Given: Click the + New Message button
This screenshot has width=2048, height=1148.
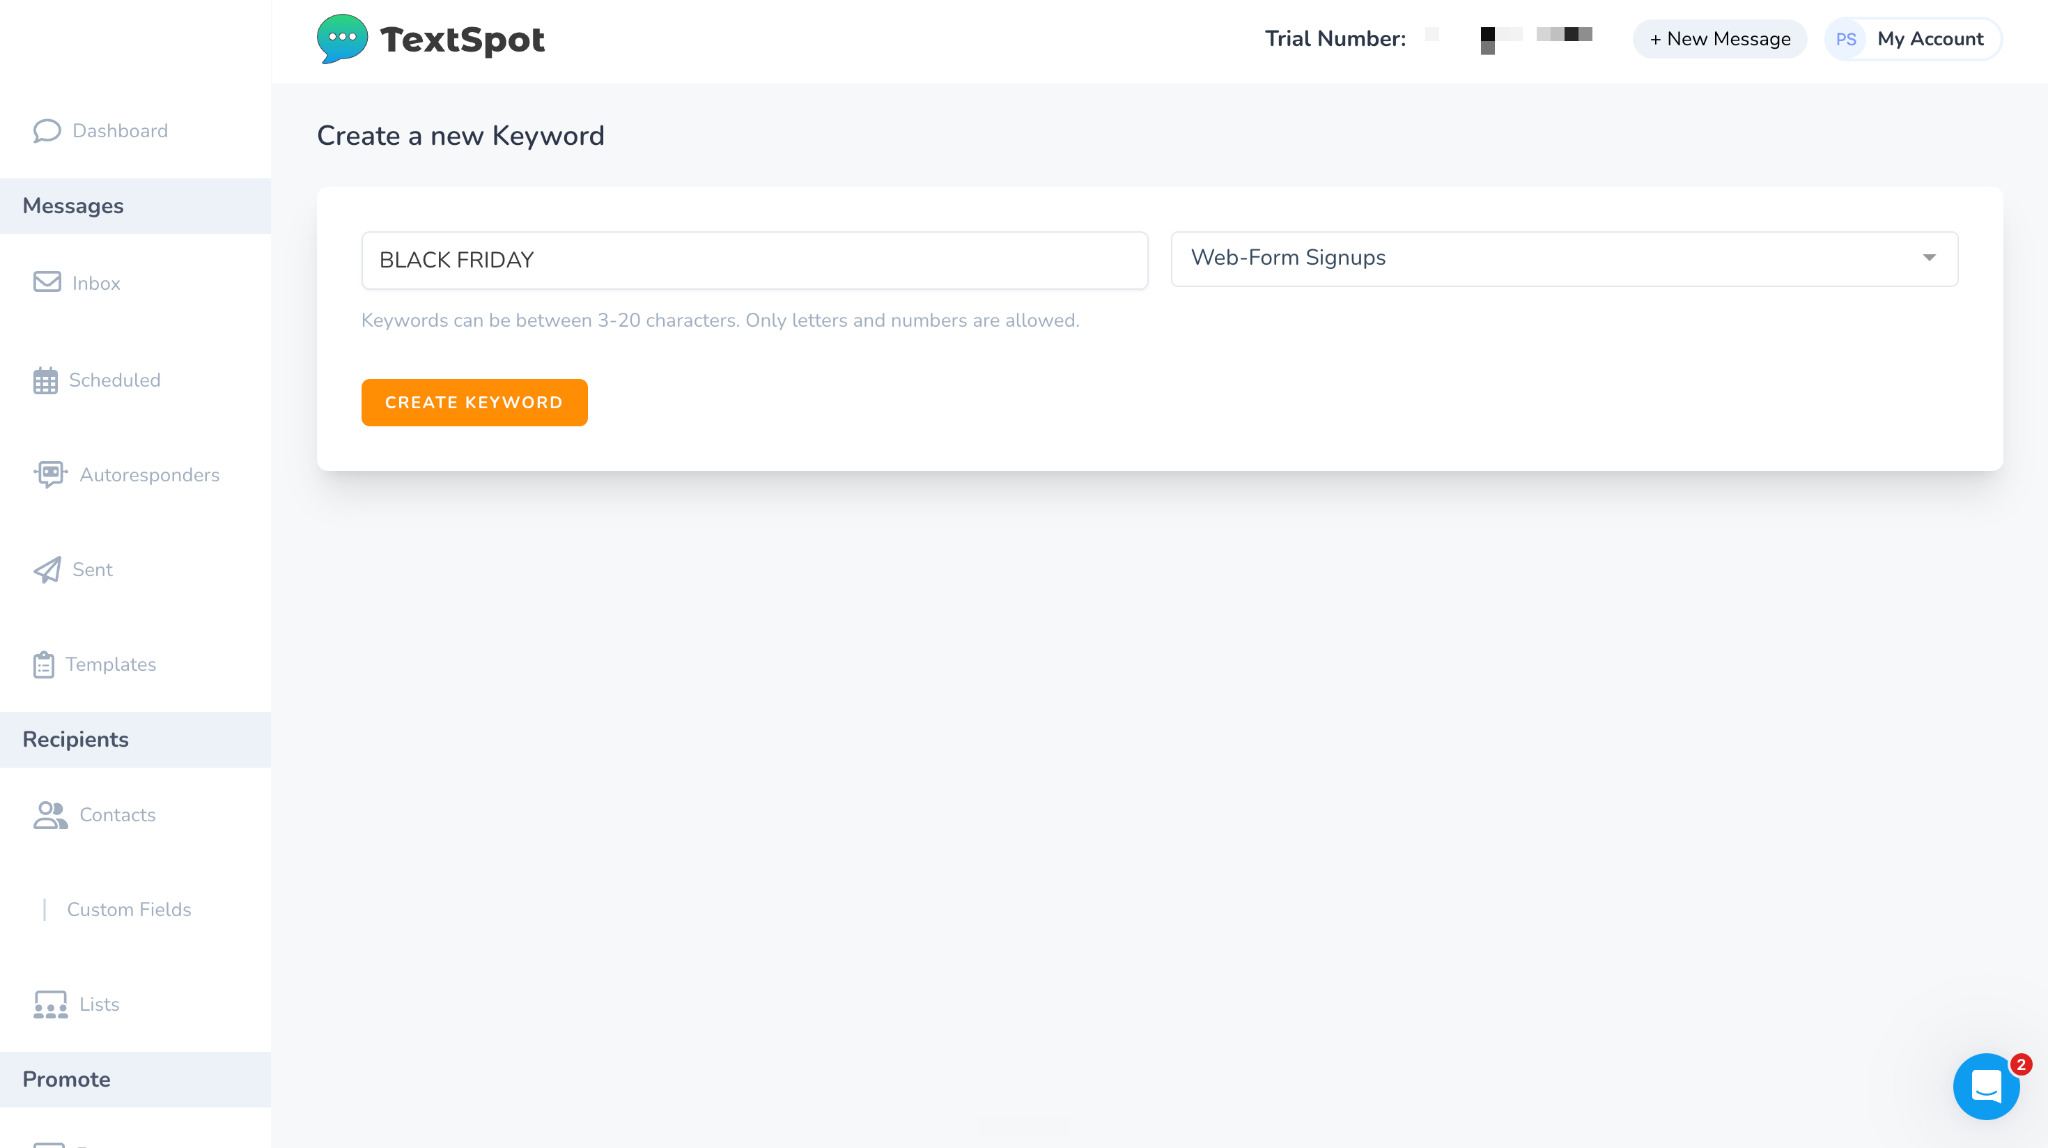Looking at the screenshot, I should pos(1720,39).
